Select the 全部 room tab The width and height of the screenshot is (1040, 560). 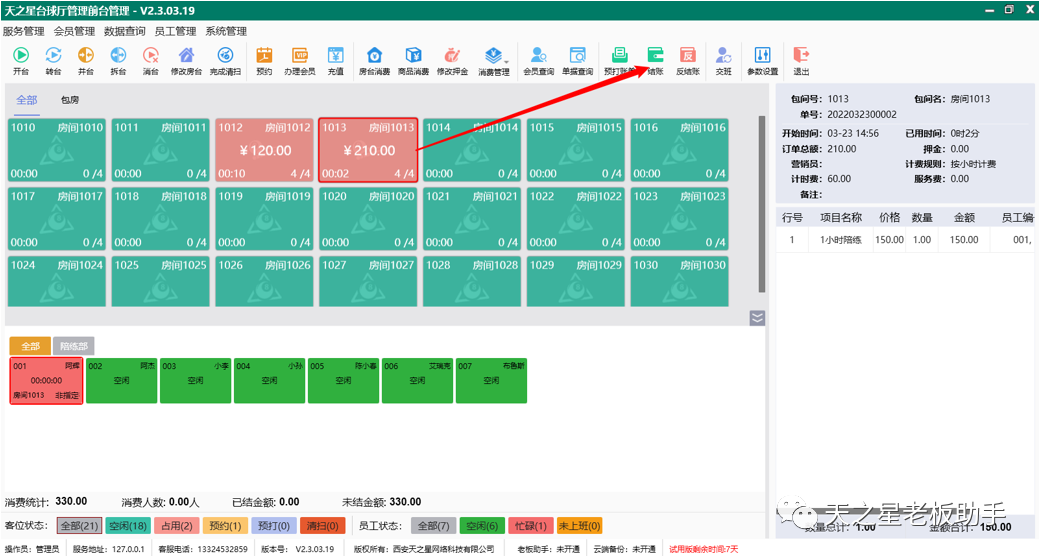tap(27, 100)
